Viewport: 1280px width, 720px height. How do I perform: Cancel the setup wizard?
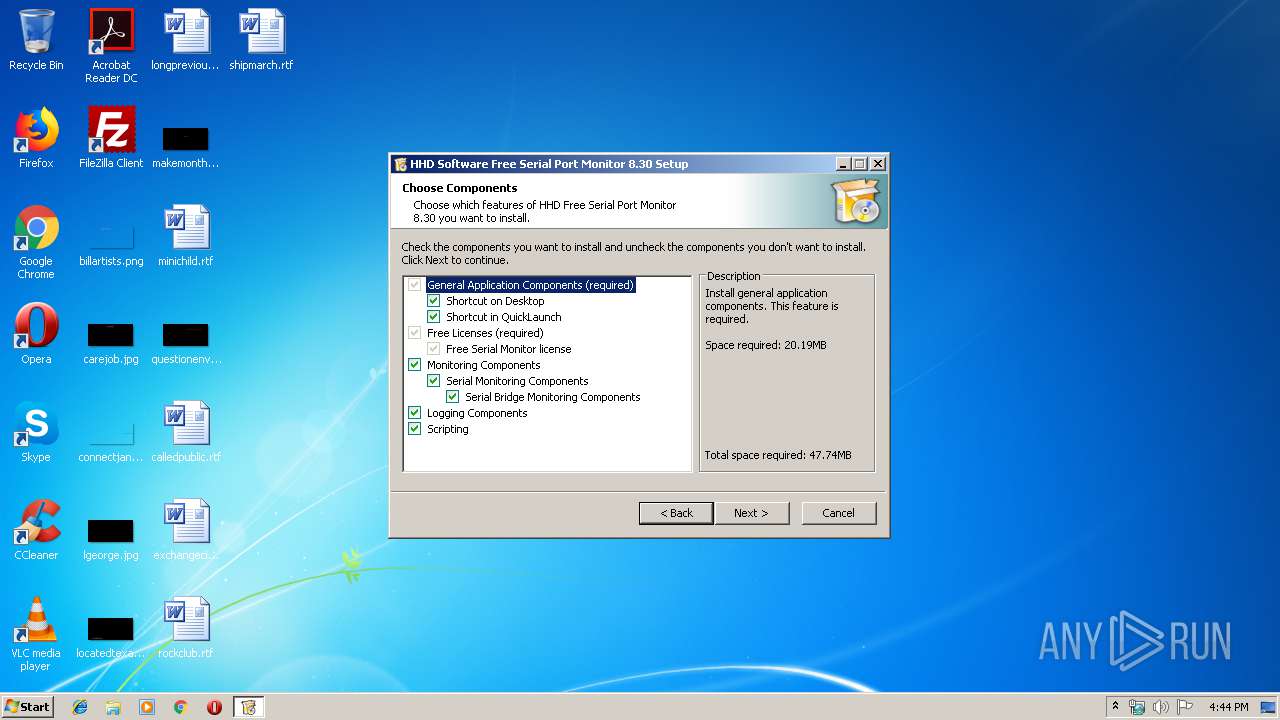(x=838, y=513)
